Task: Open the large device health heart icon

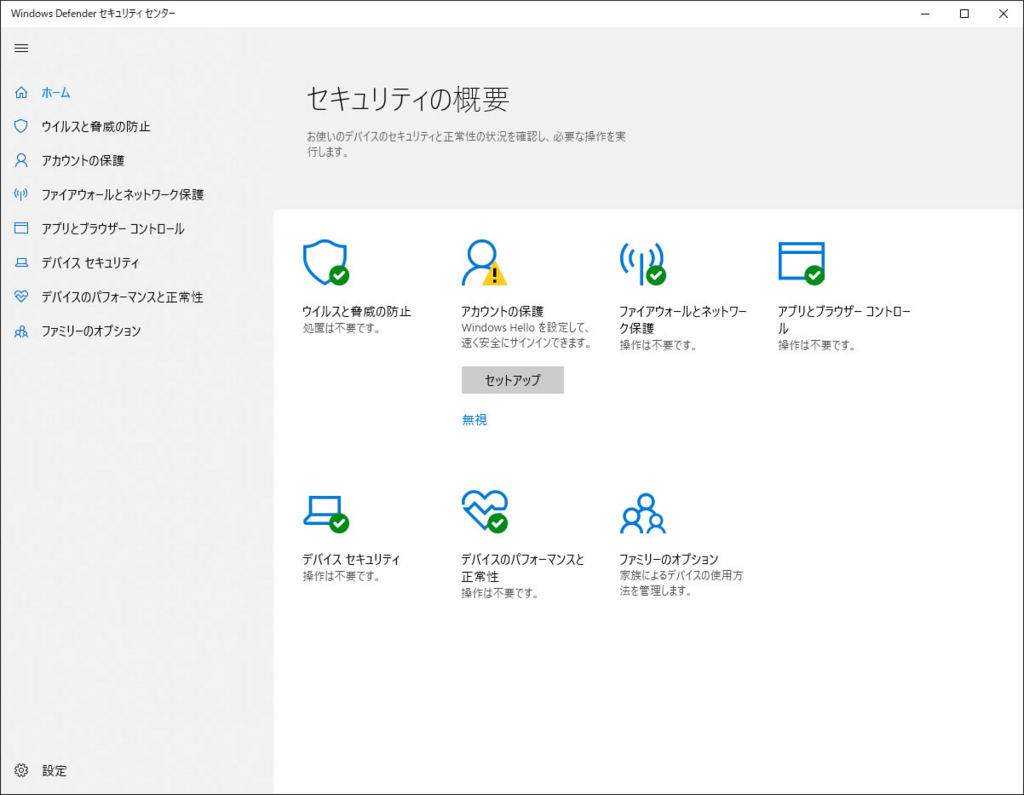Action: click(x=484, y=511)
